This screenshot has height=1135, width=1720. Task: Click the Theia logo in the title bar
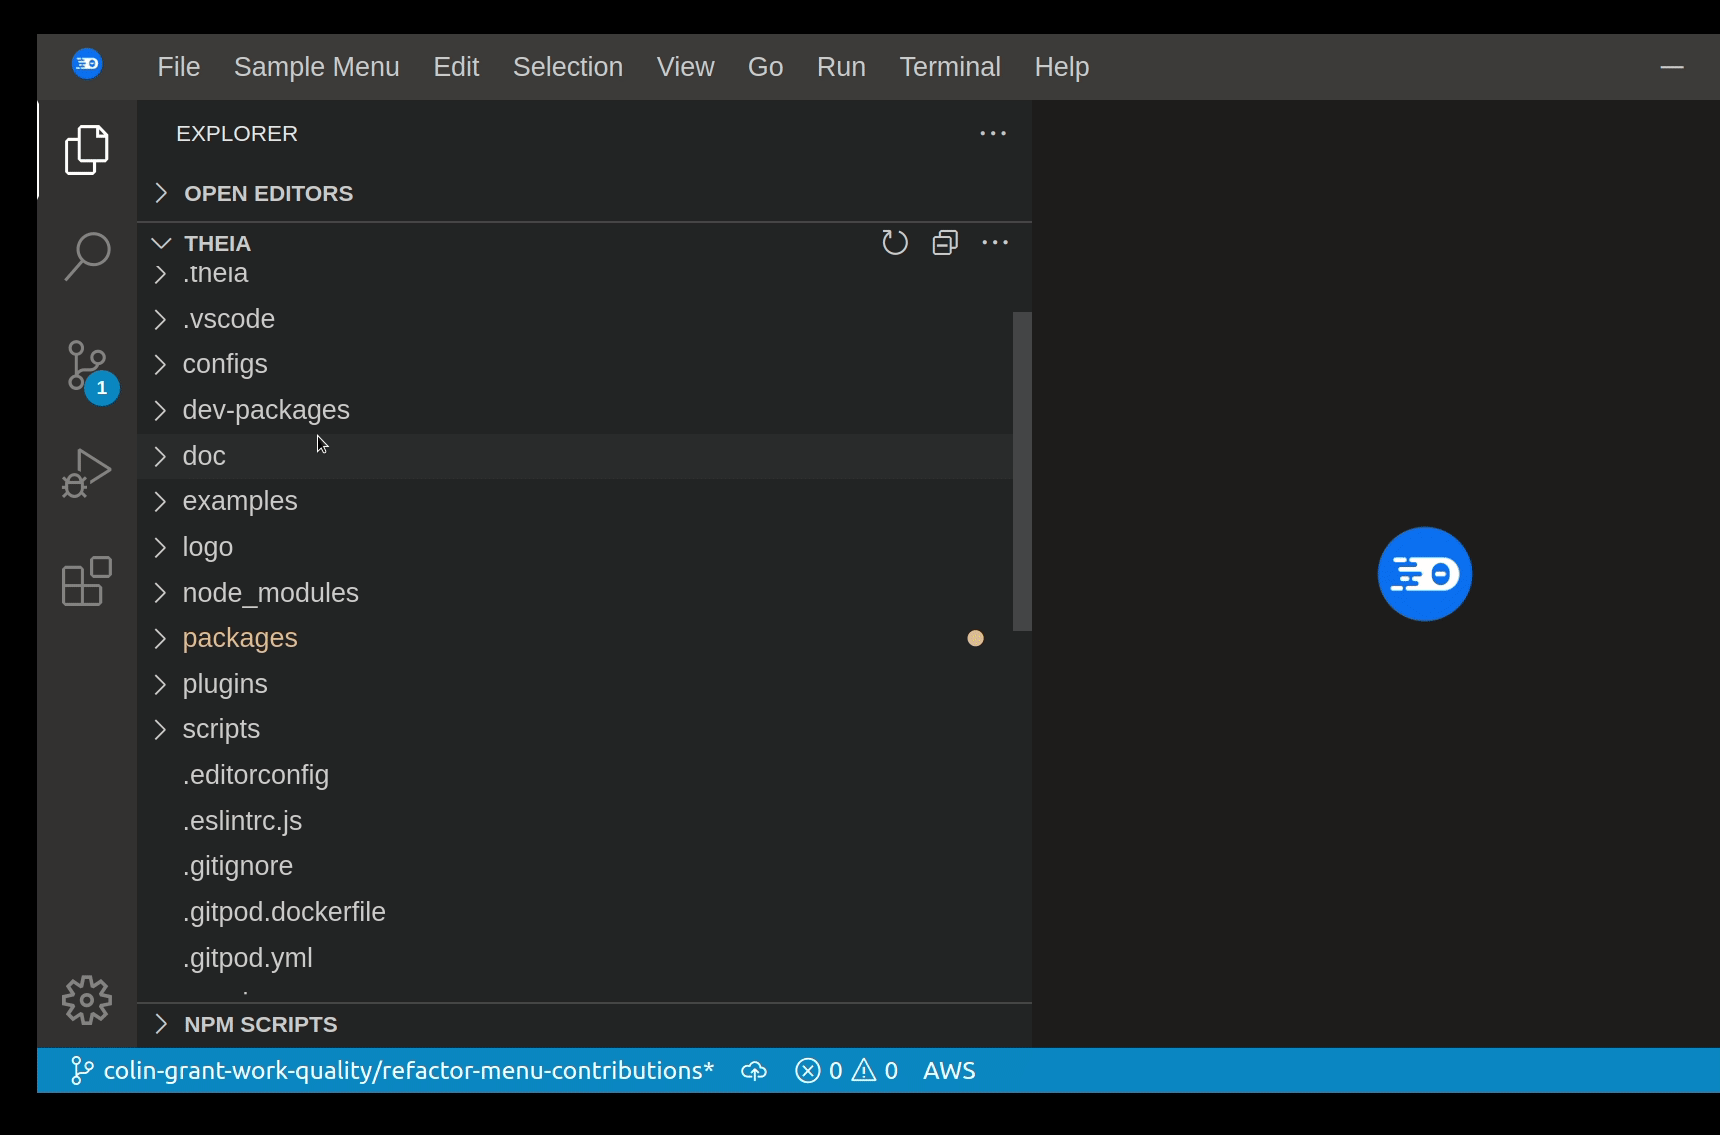(x=87, y=63)
